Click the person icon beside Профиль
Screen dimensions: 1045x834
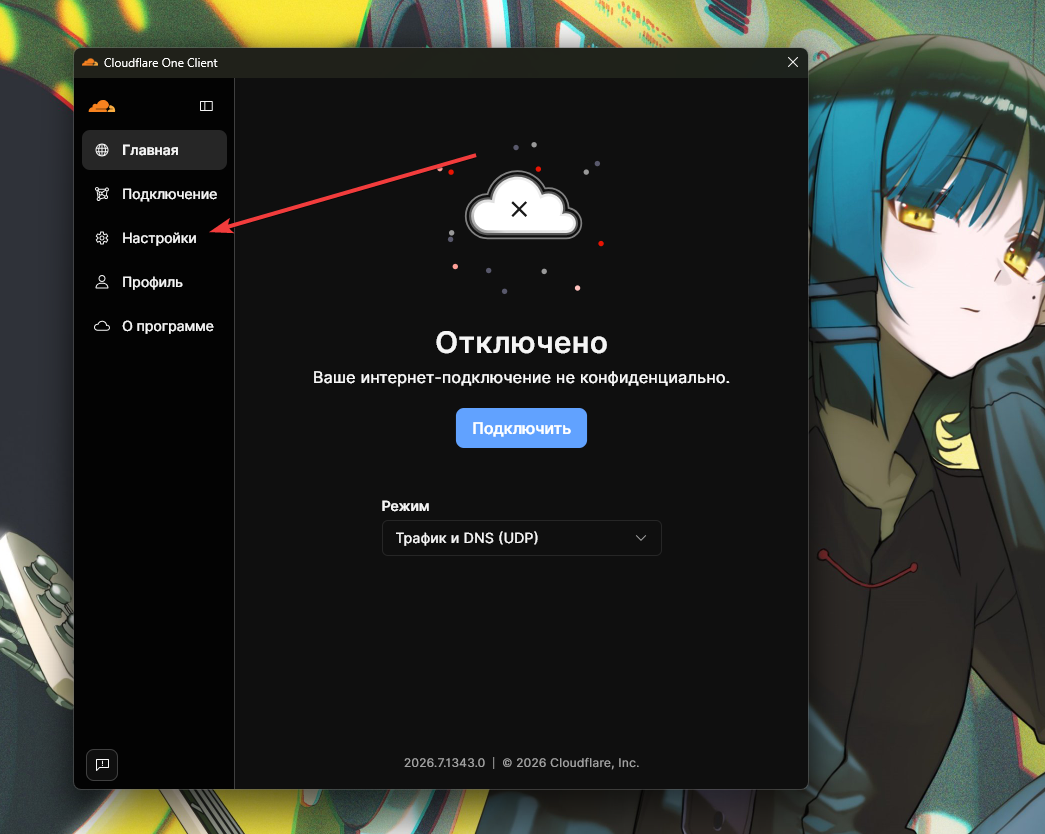click(x=102, y=282)
